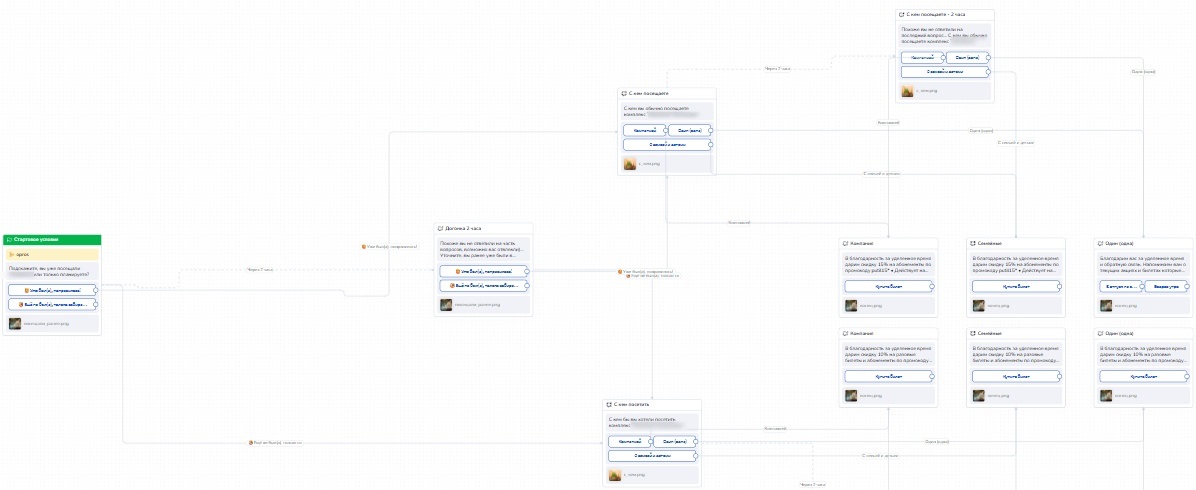This screenshot has height=490, width=1196.
Task: Click the opros trigger flag icon
Action: (x=11, y=254)
